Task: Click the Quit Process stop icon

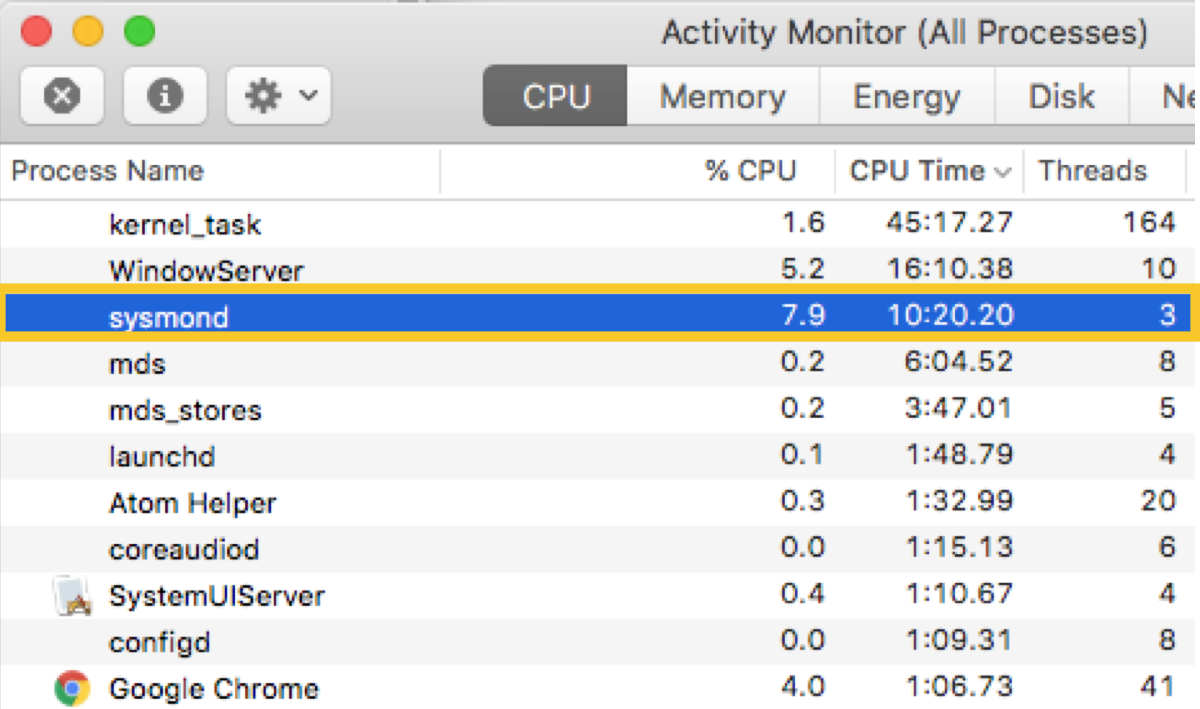Action: click(63, 96)
